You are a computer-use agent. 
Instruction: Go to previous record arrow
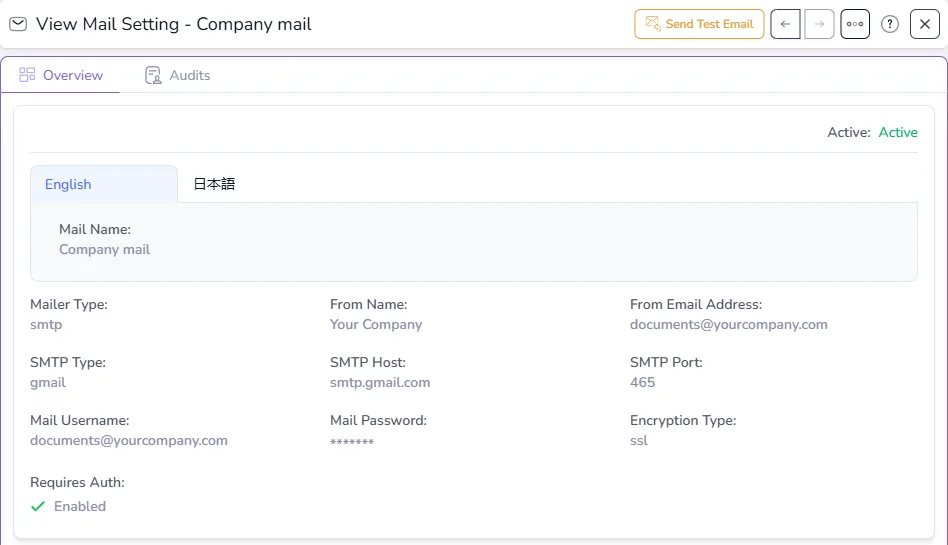(785, 24)
